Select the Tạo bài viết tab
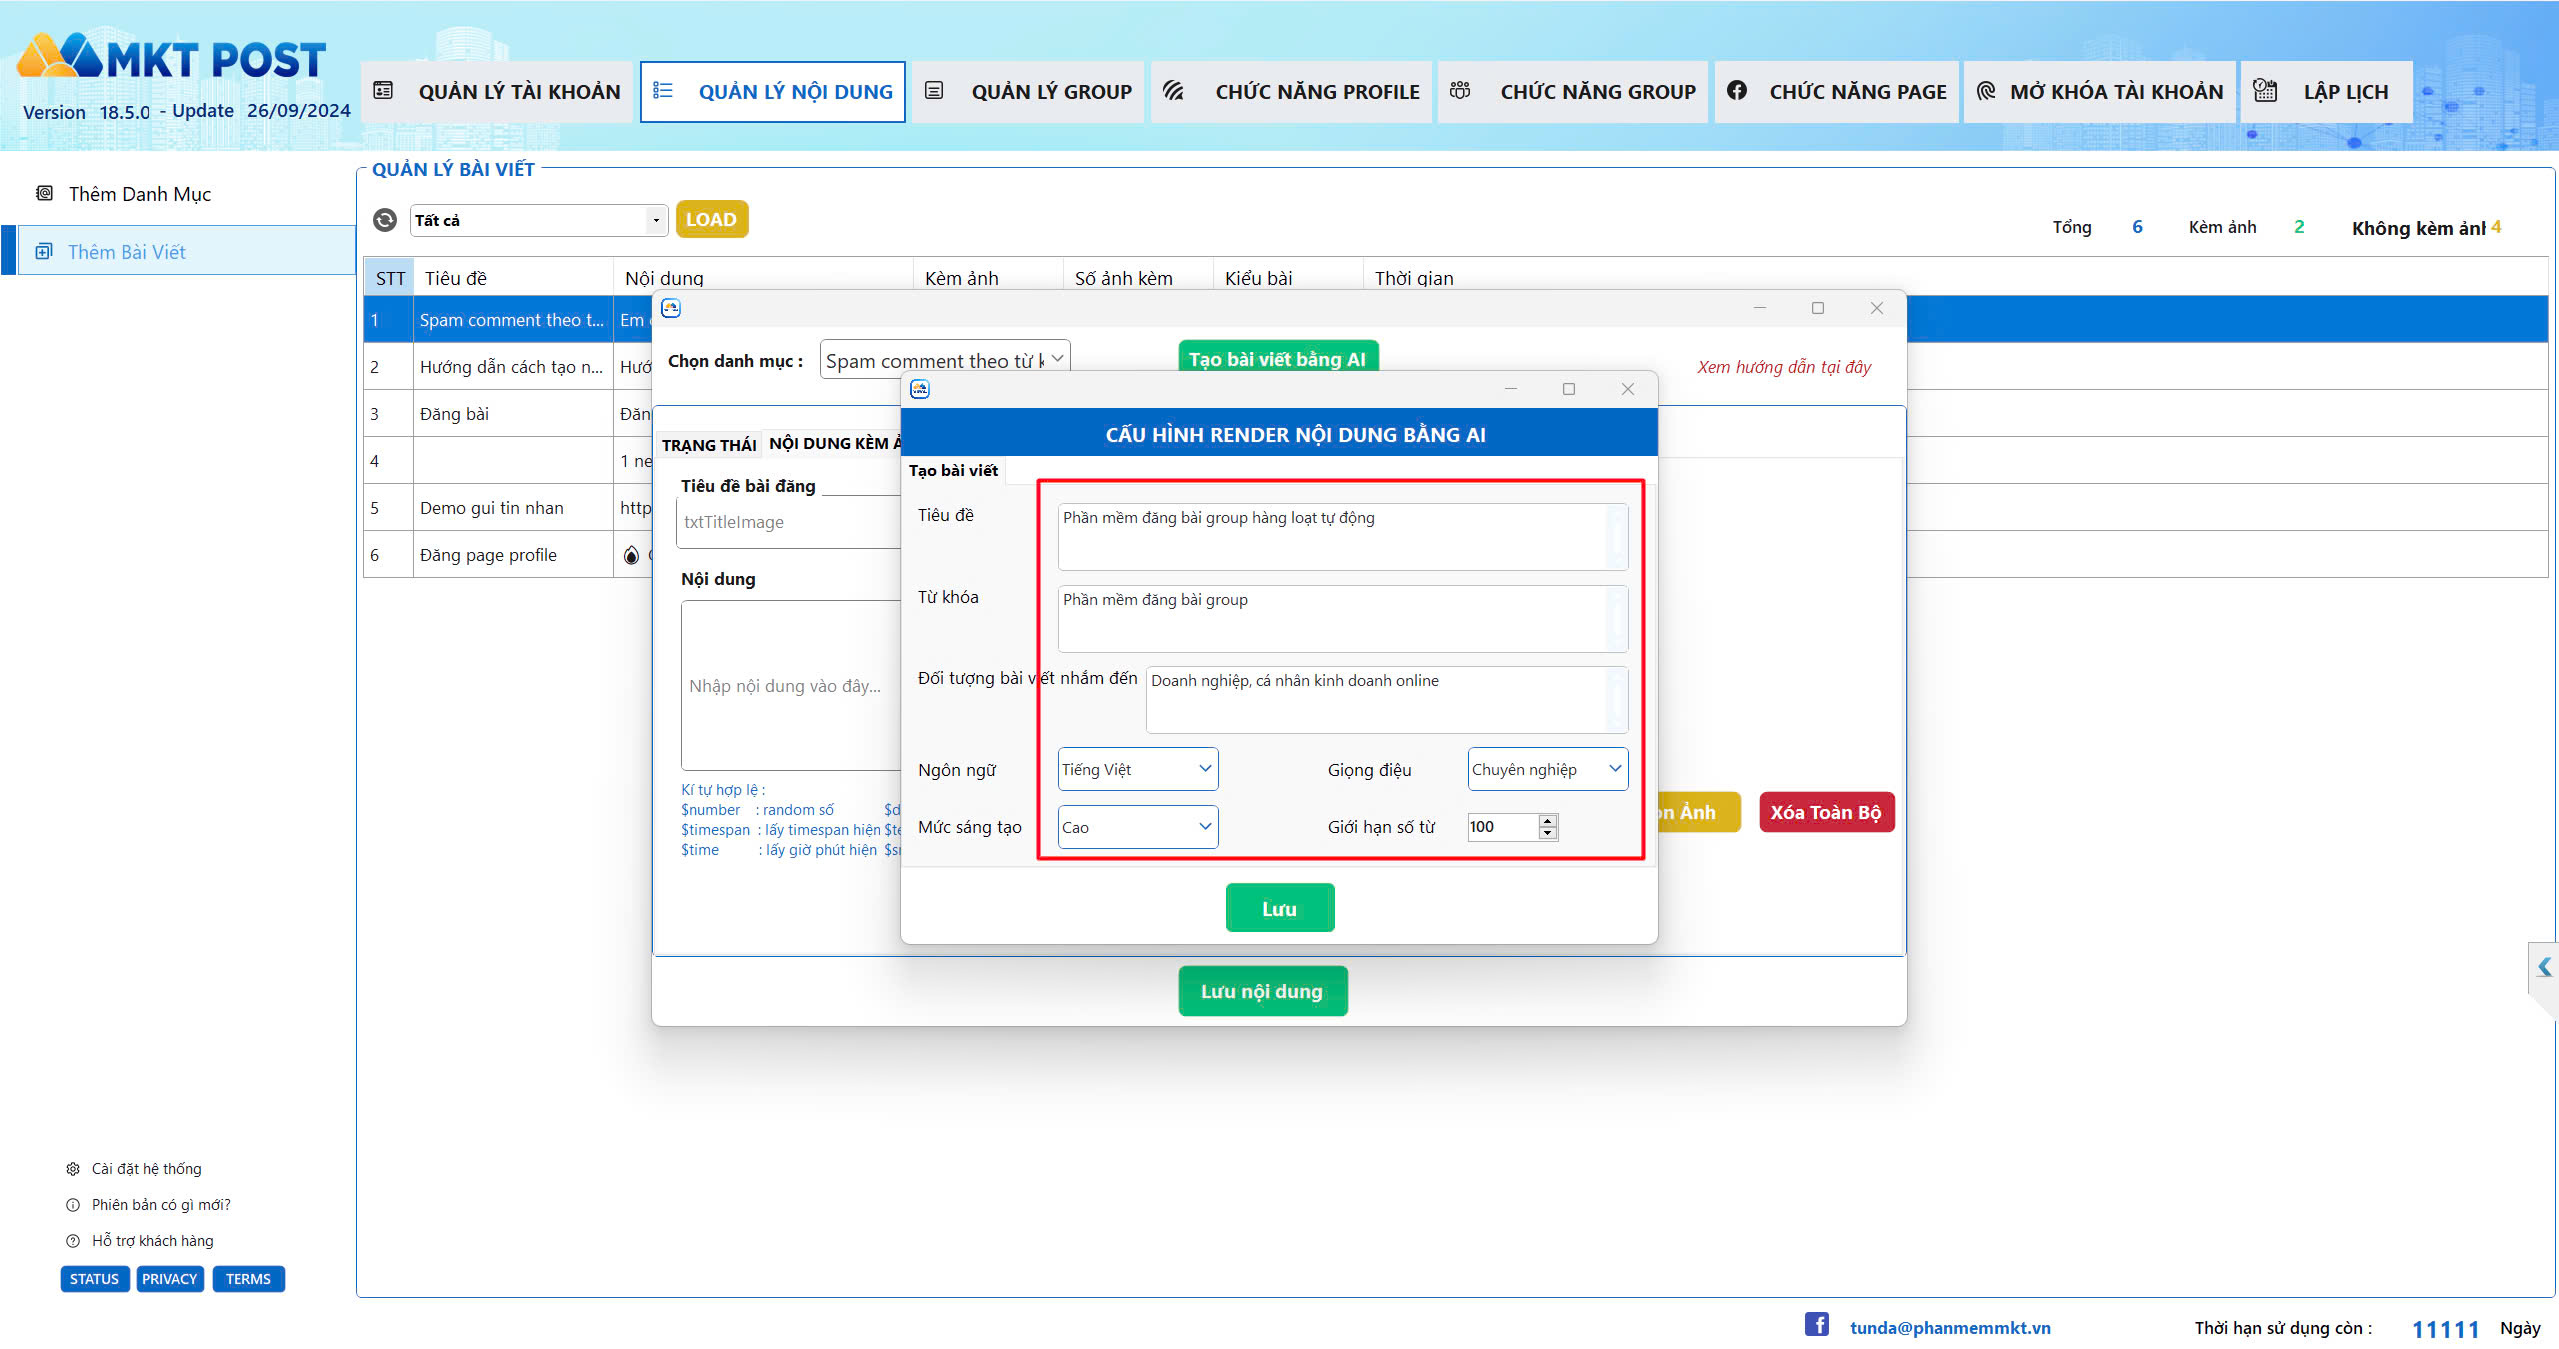 pos(953,470)
